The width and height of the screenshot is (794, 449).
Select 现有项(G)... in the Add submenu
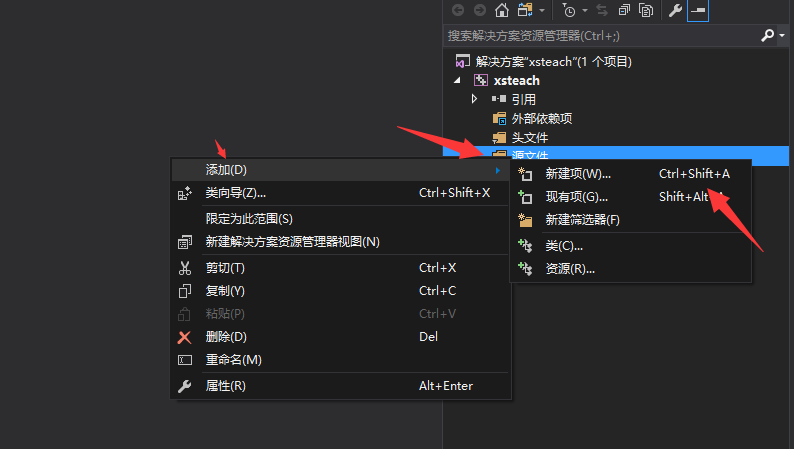pos(576,197)
